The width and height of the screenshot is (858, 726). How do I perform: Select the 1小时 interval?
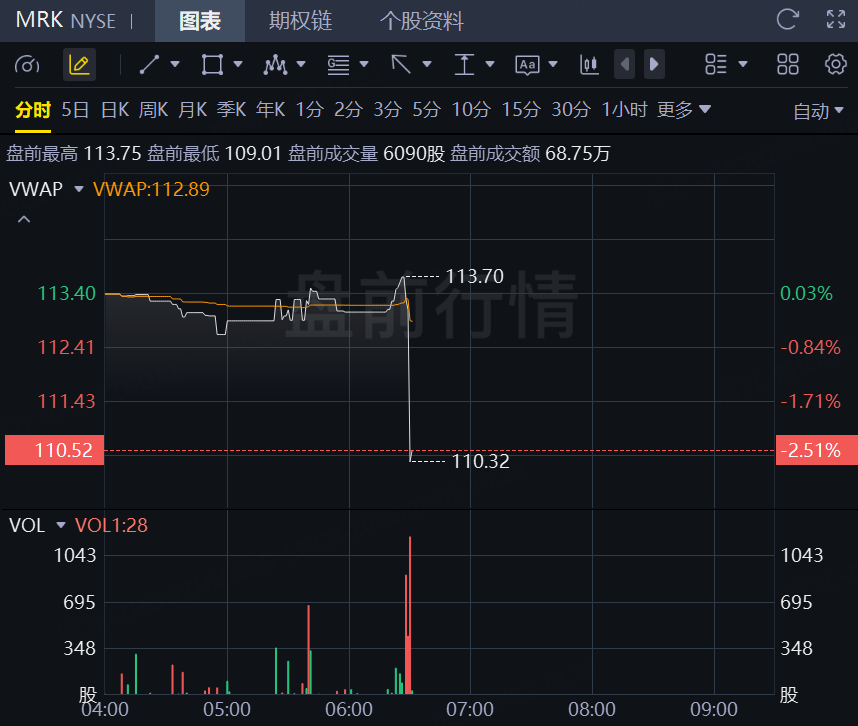[x=624, y=110]
